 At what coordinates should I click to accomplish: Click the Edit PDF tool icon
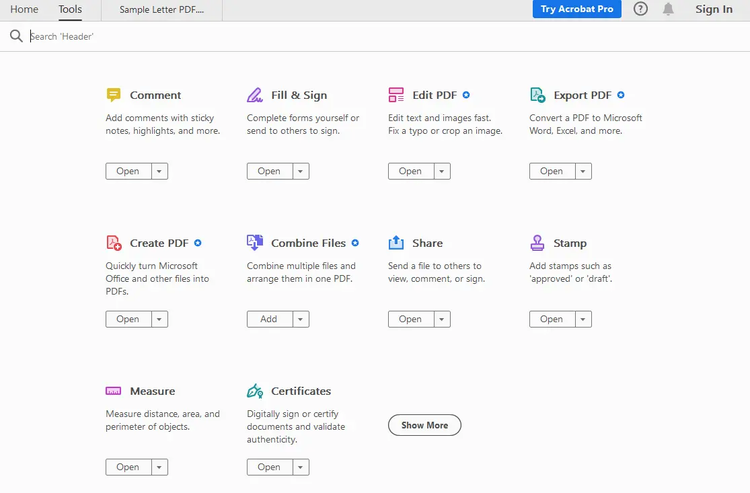[x=396, y=95]
